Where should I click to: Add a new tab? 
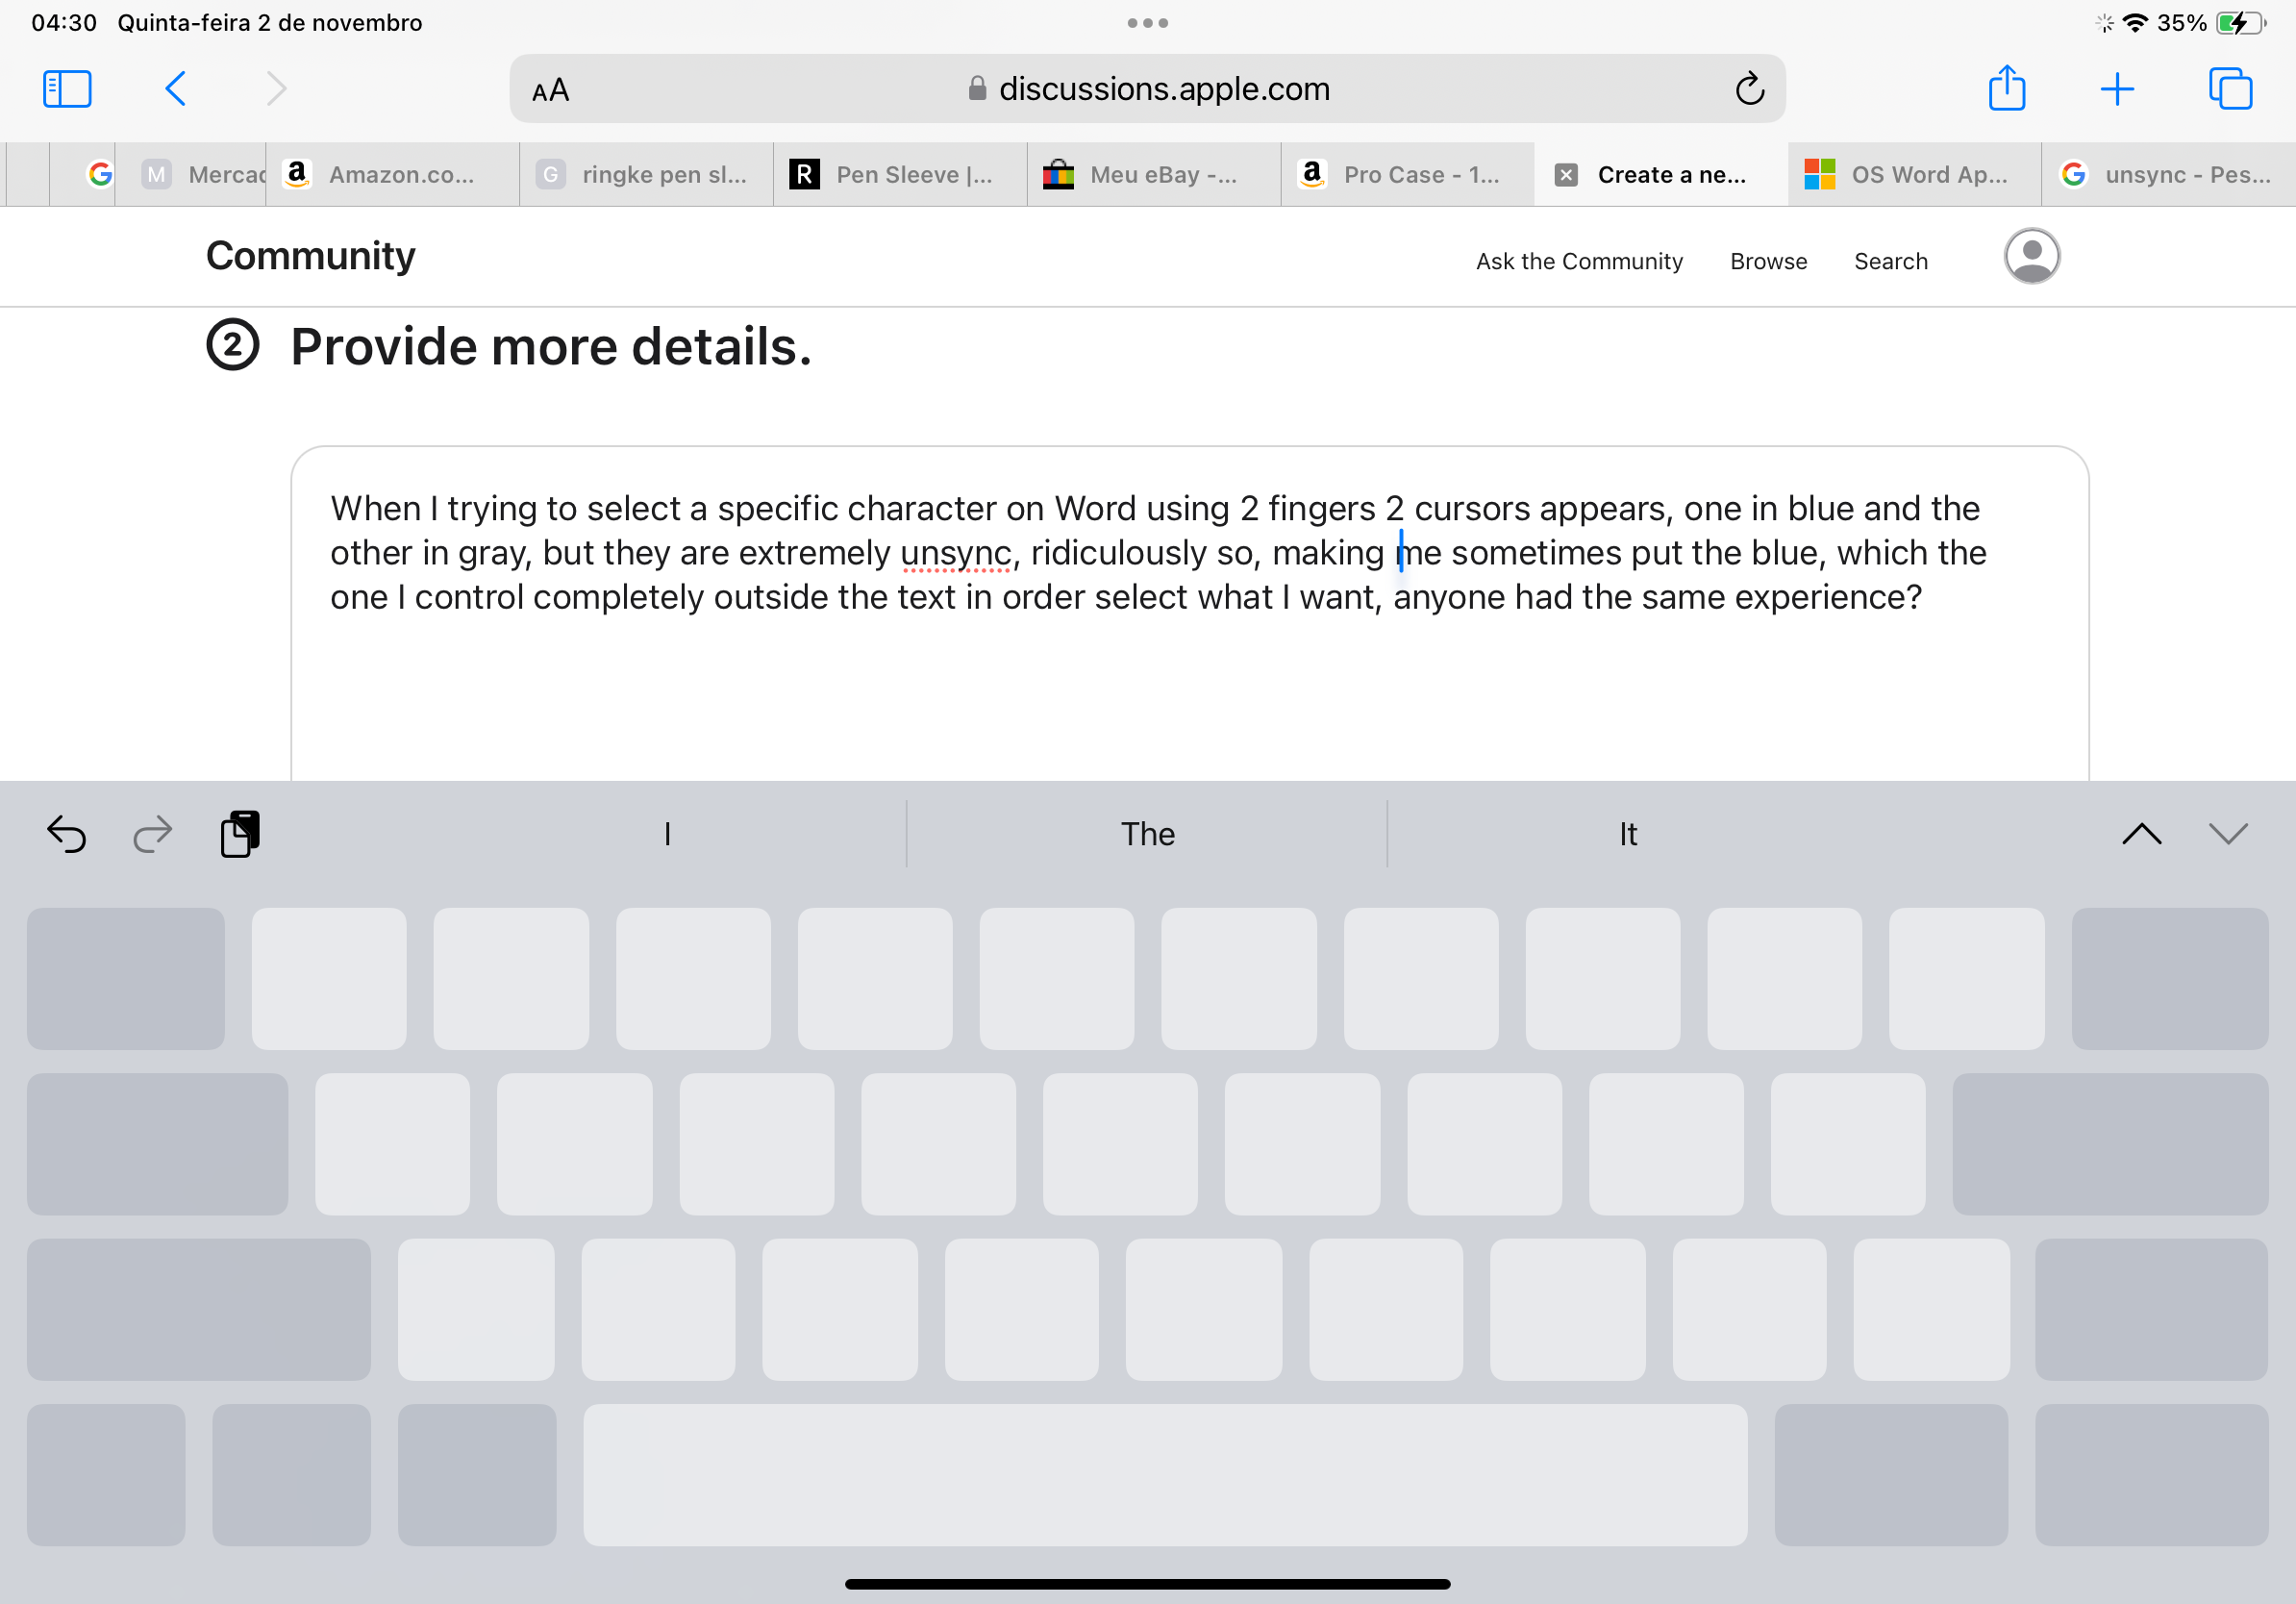(x=2117, y=89)
